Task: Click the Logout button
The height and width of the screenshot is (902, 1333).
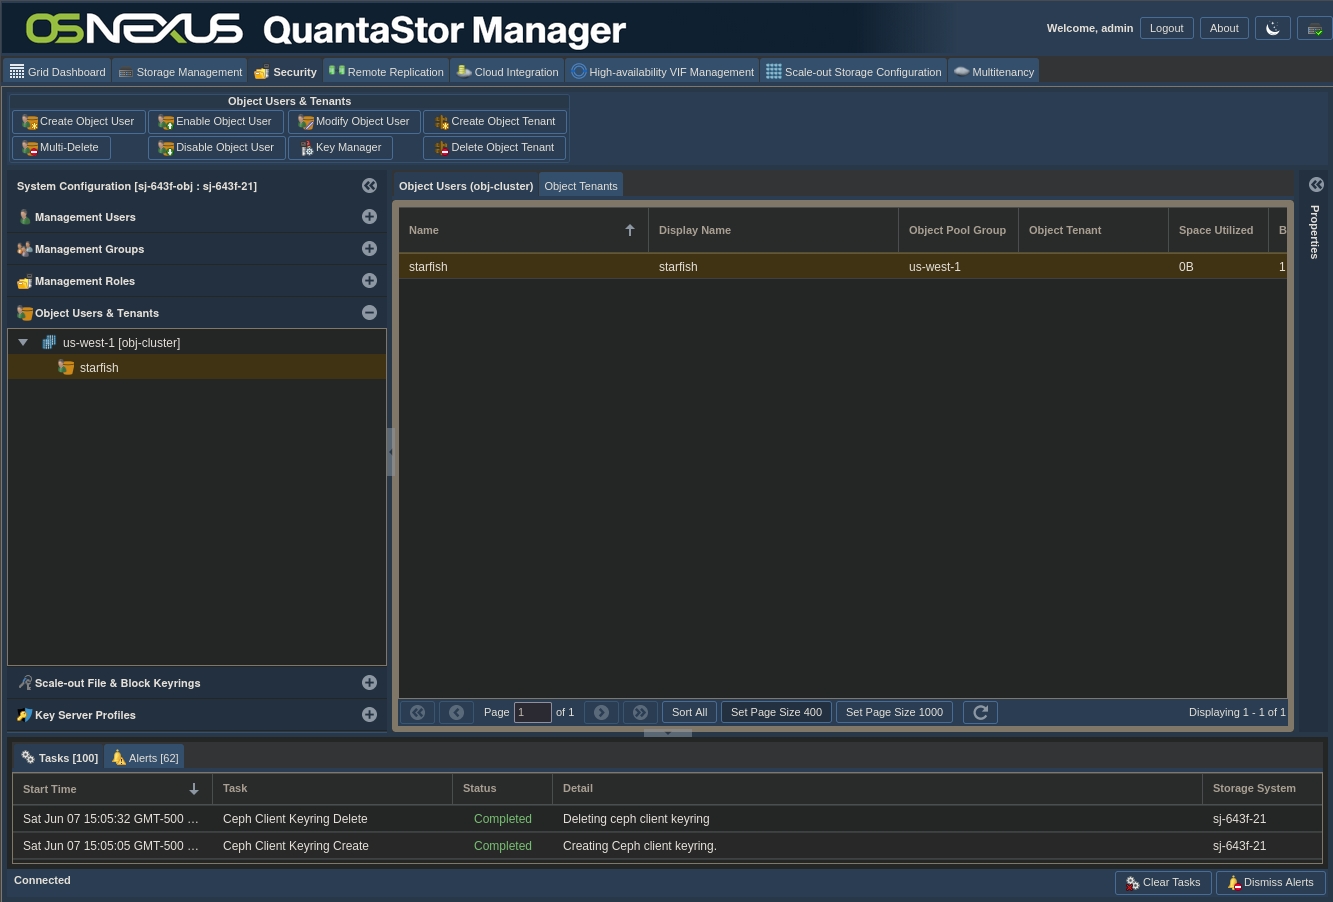Action: click(x=1166, y=28)
